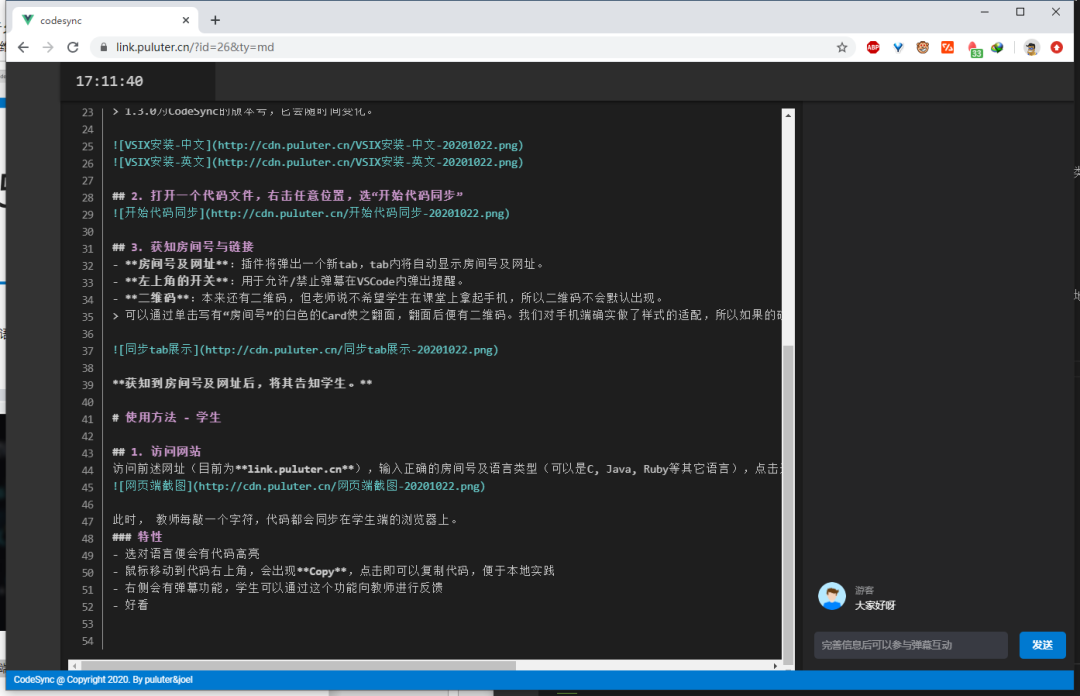Close the codesync tab

186,21
